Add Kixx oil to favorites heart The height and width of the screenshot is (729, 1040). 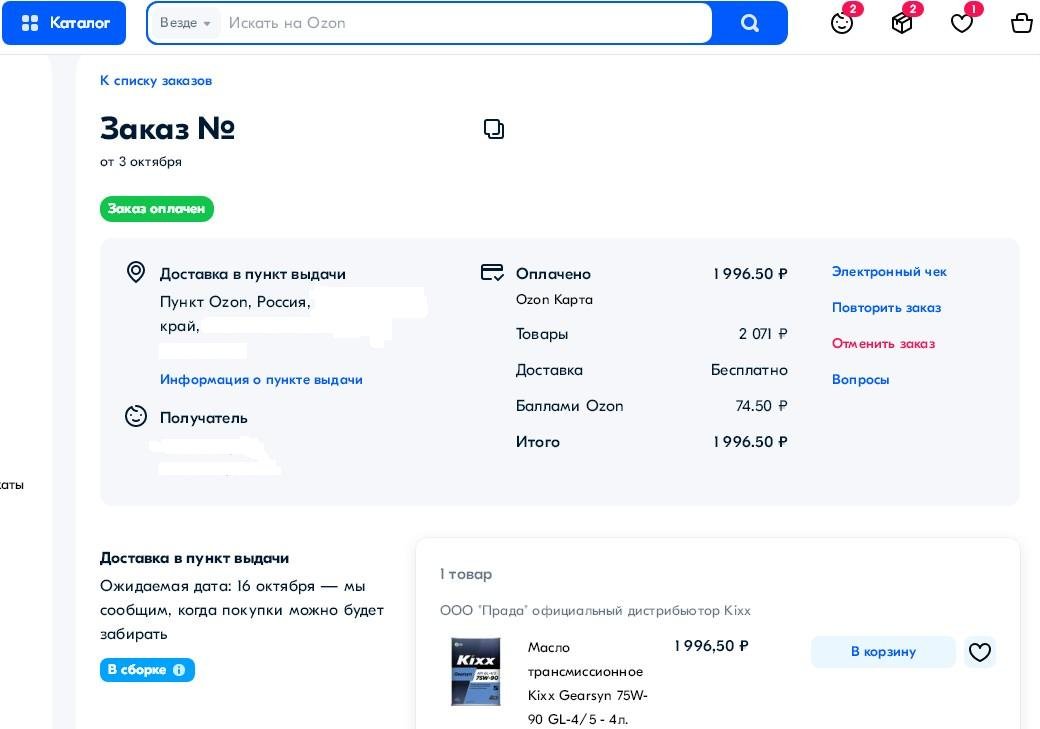coord(980,652)
